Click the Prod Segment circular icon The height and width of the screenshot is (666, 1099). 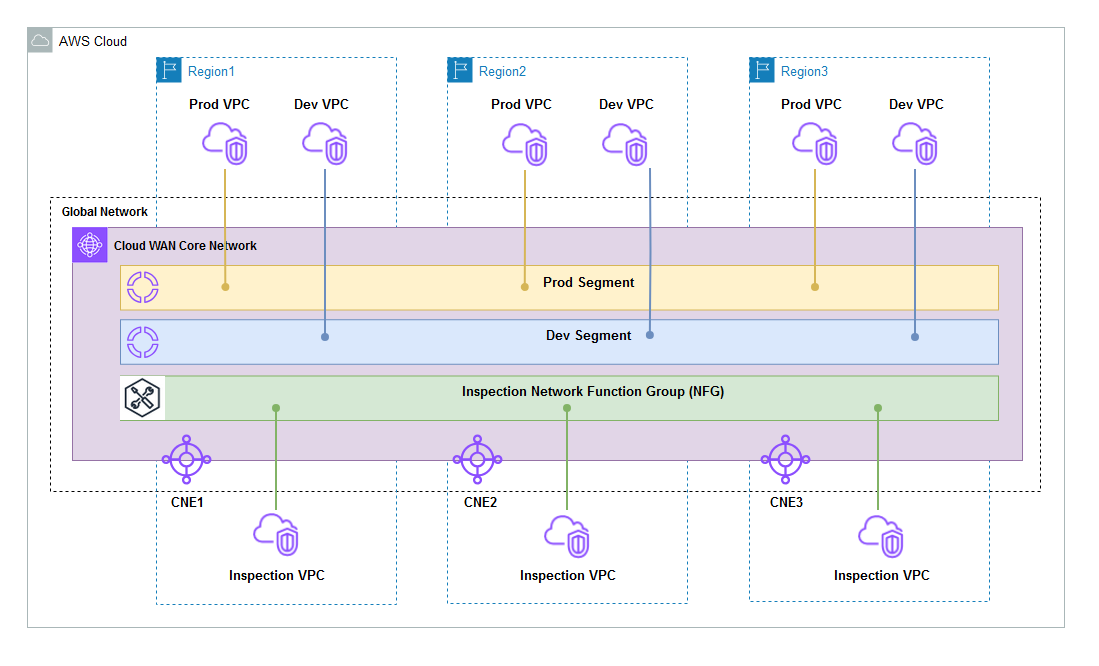(x=142, y=287)
